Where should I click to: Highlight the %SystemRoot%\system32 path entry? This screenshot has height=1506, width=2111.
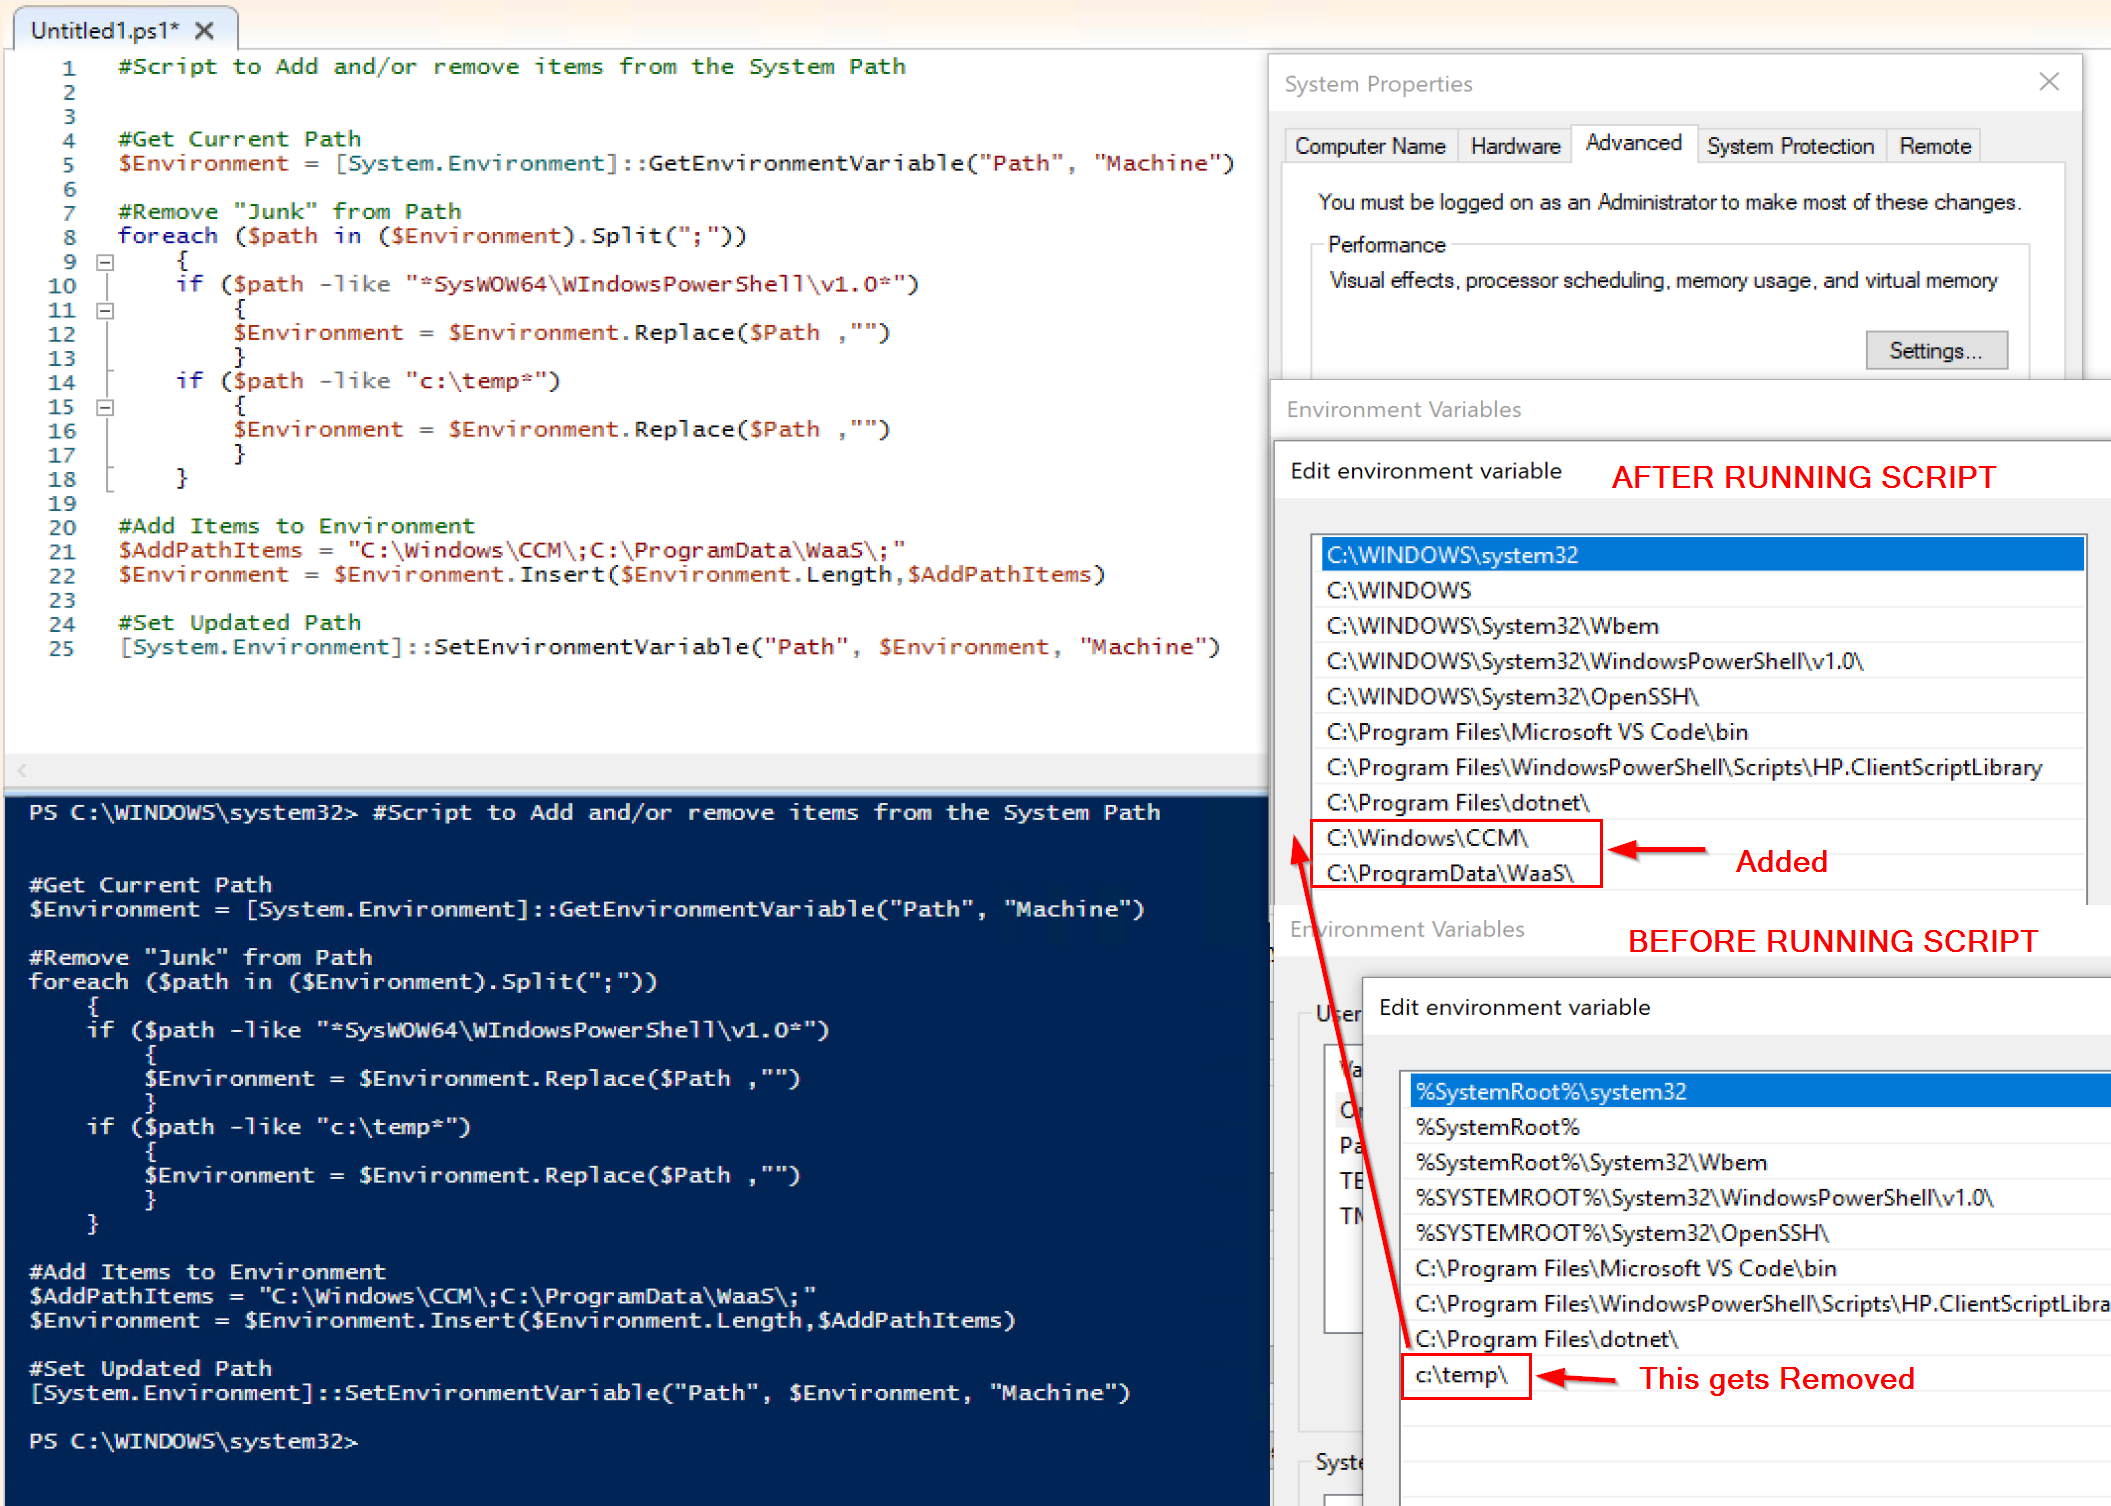pyautogui.click(x=1553, y=1091)
